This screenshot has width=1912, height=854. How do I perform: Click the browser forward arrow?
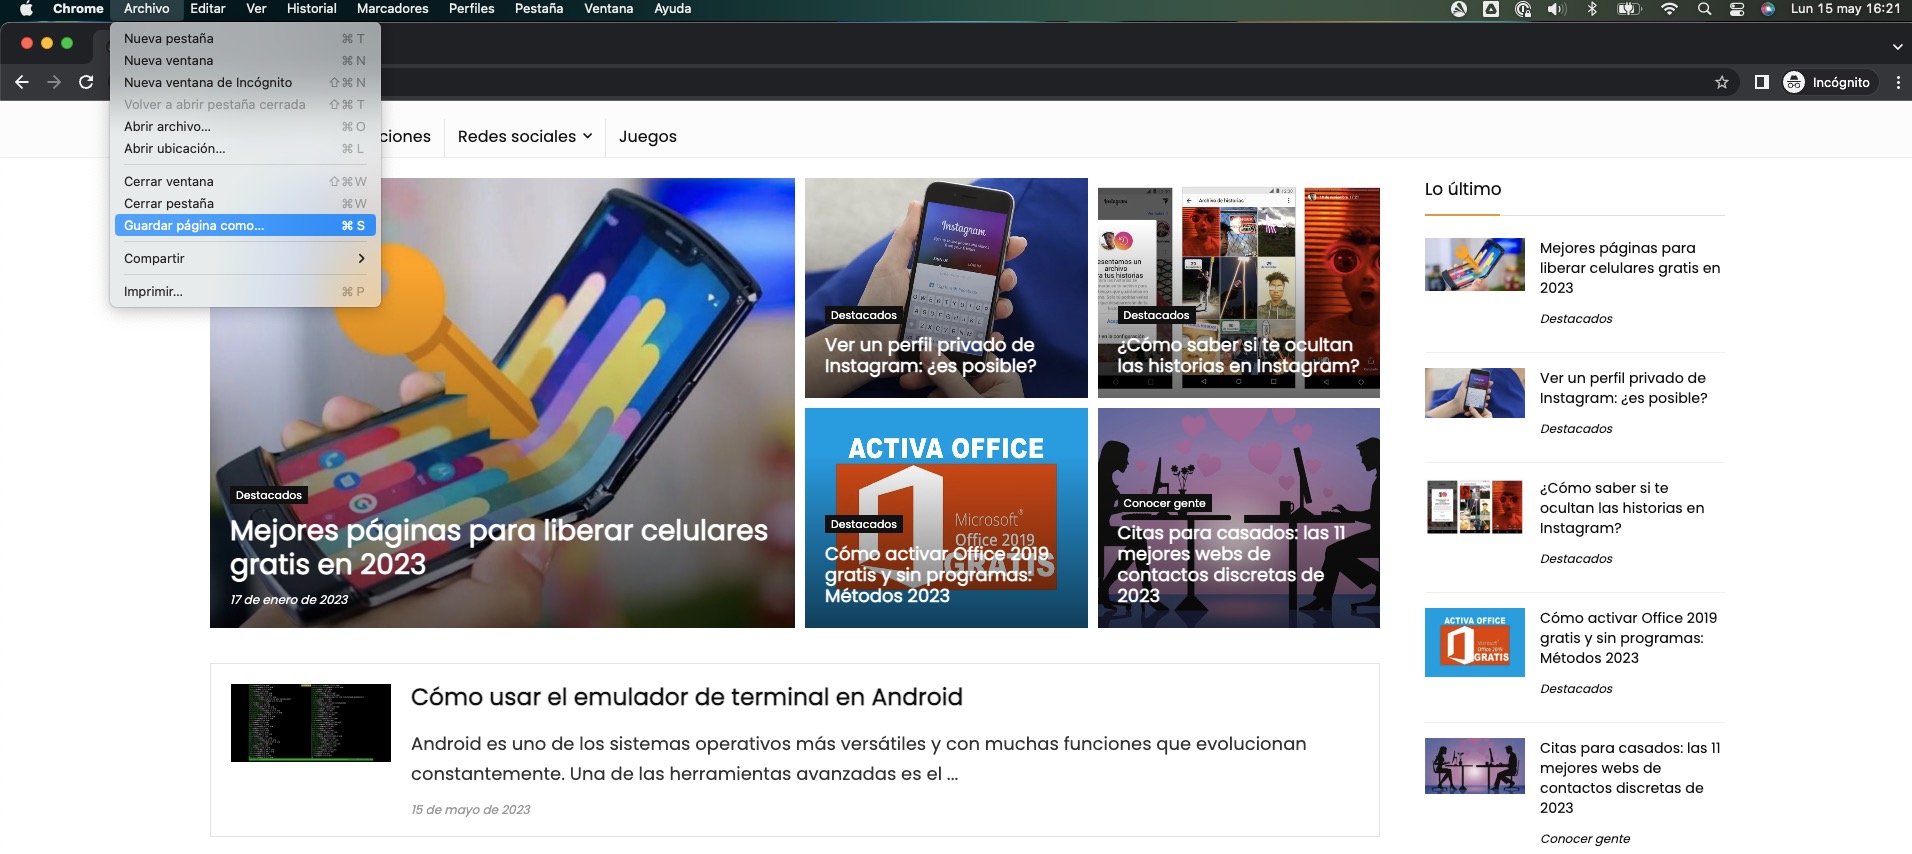point(54,82)
